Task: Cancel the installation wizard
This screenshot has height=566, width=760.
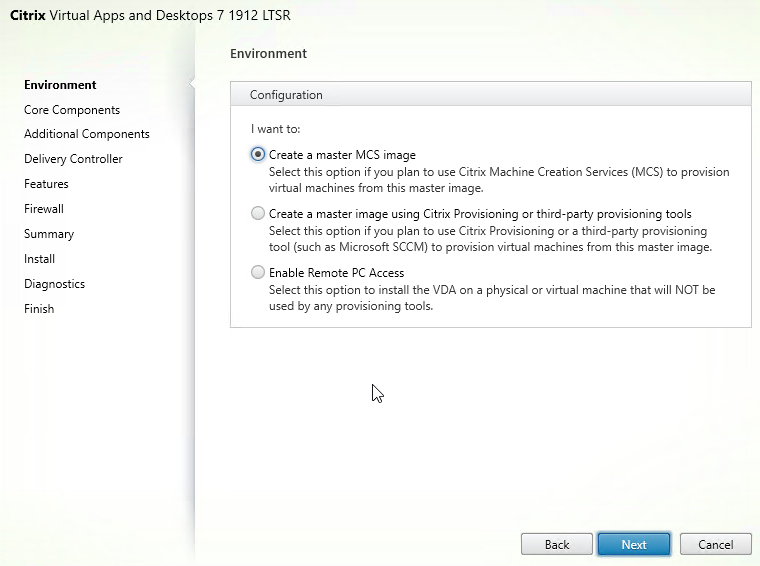Action: coord(715,544)
